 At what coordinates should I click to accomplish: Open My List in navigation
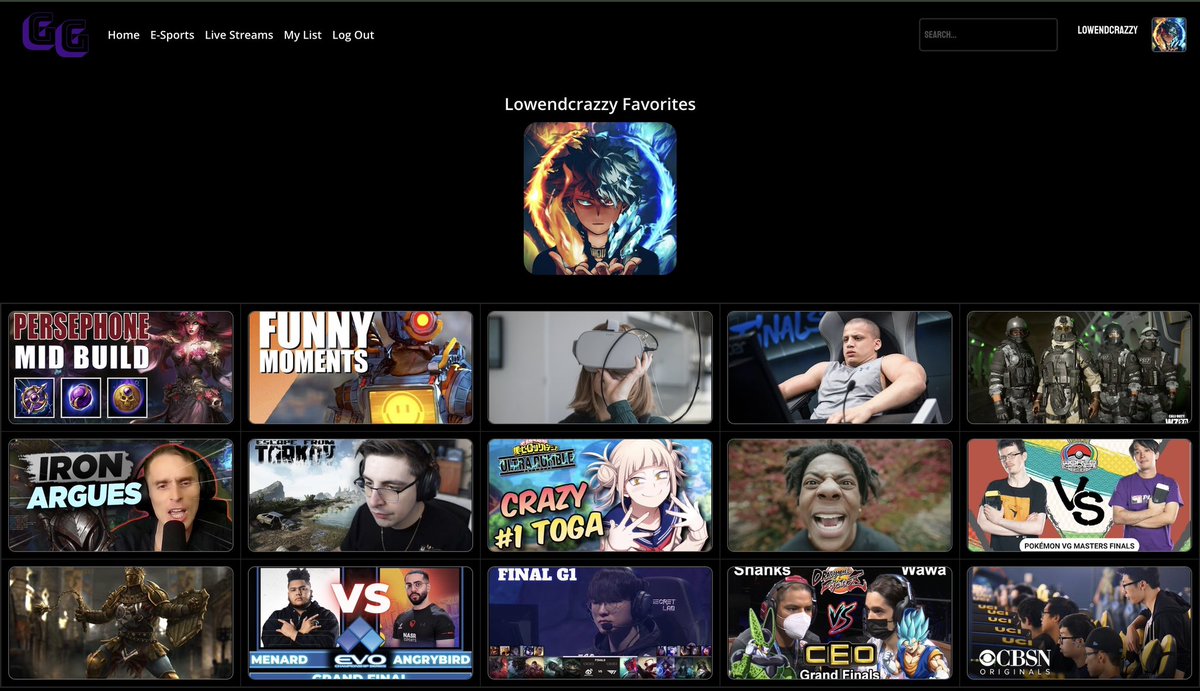[303, 35]
